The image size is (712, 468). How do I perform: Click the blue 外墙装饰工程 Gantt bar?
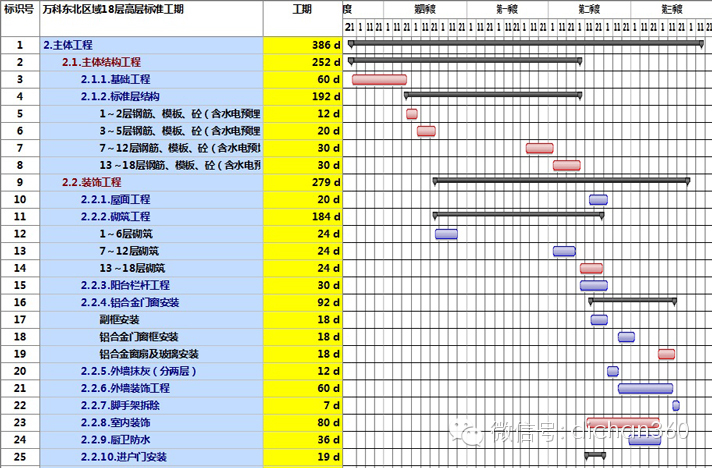click(x=645, y=389)
